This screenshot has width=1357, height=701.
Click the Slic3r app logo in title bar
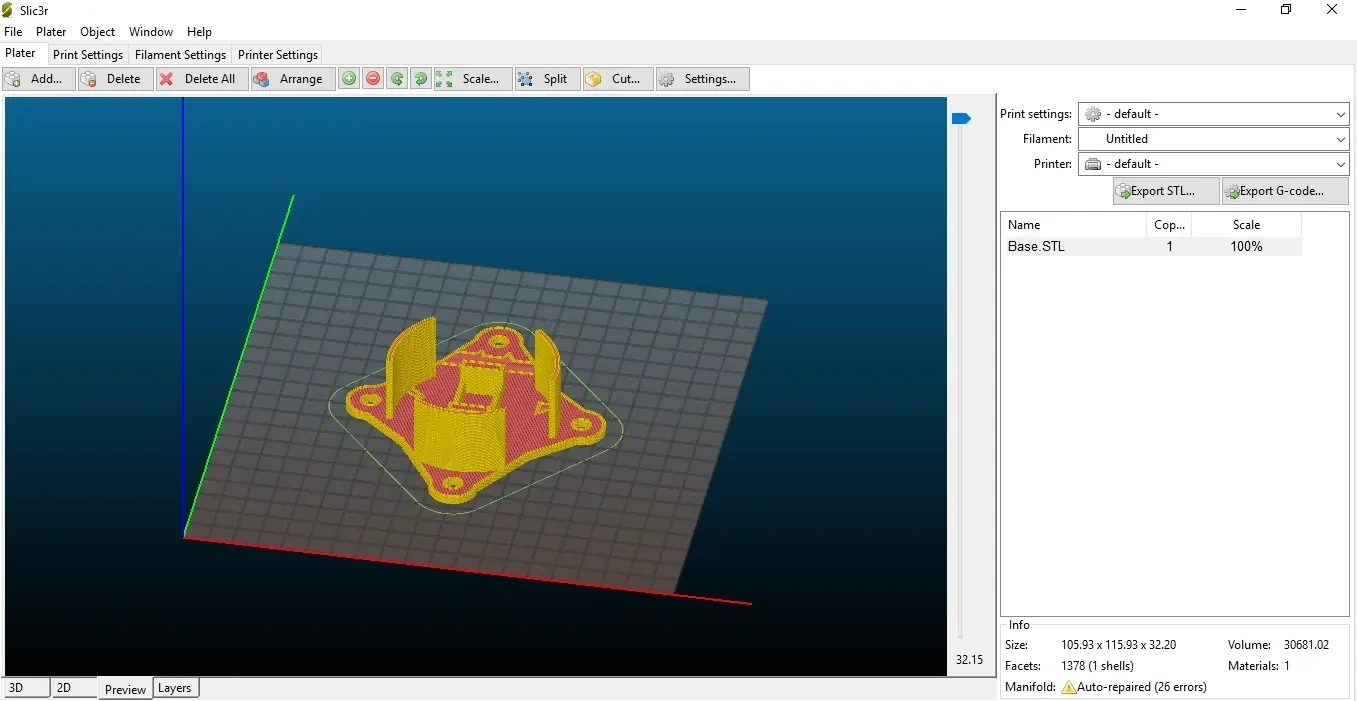pyautogui.click(x=9, y=10)
